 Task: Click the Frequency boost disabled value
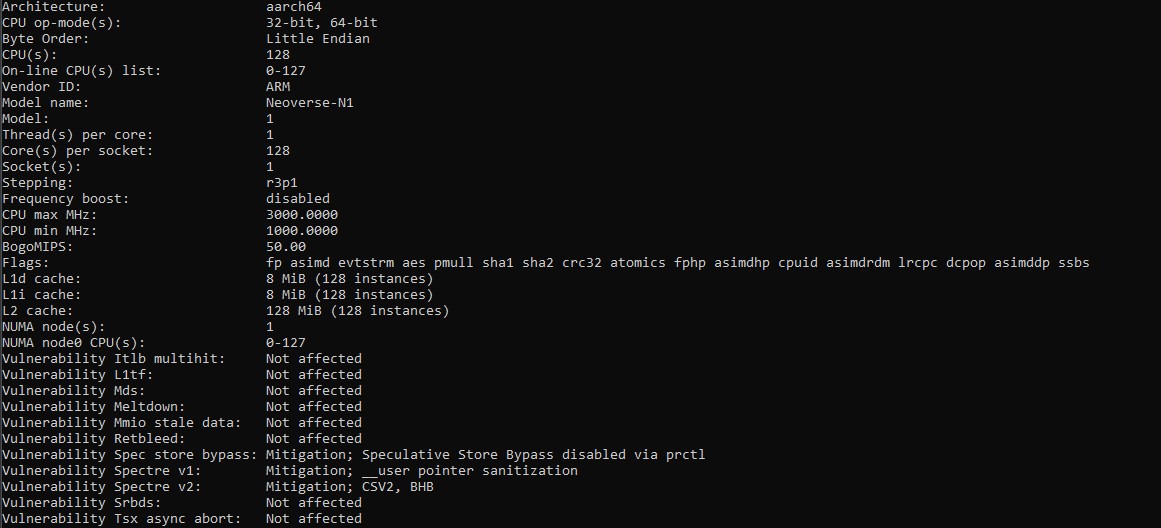click(297, 198)
